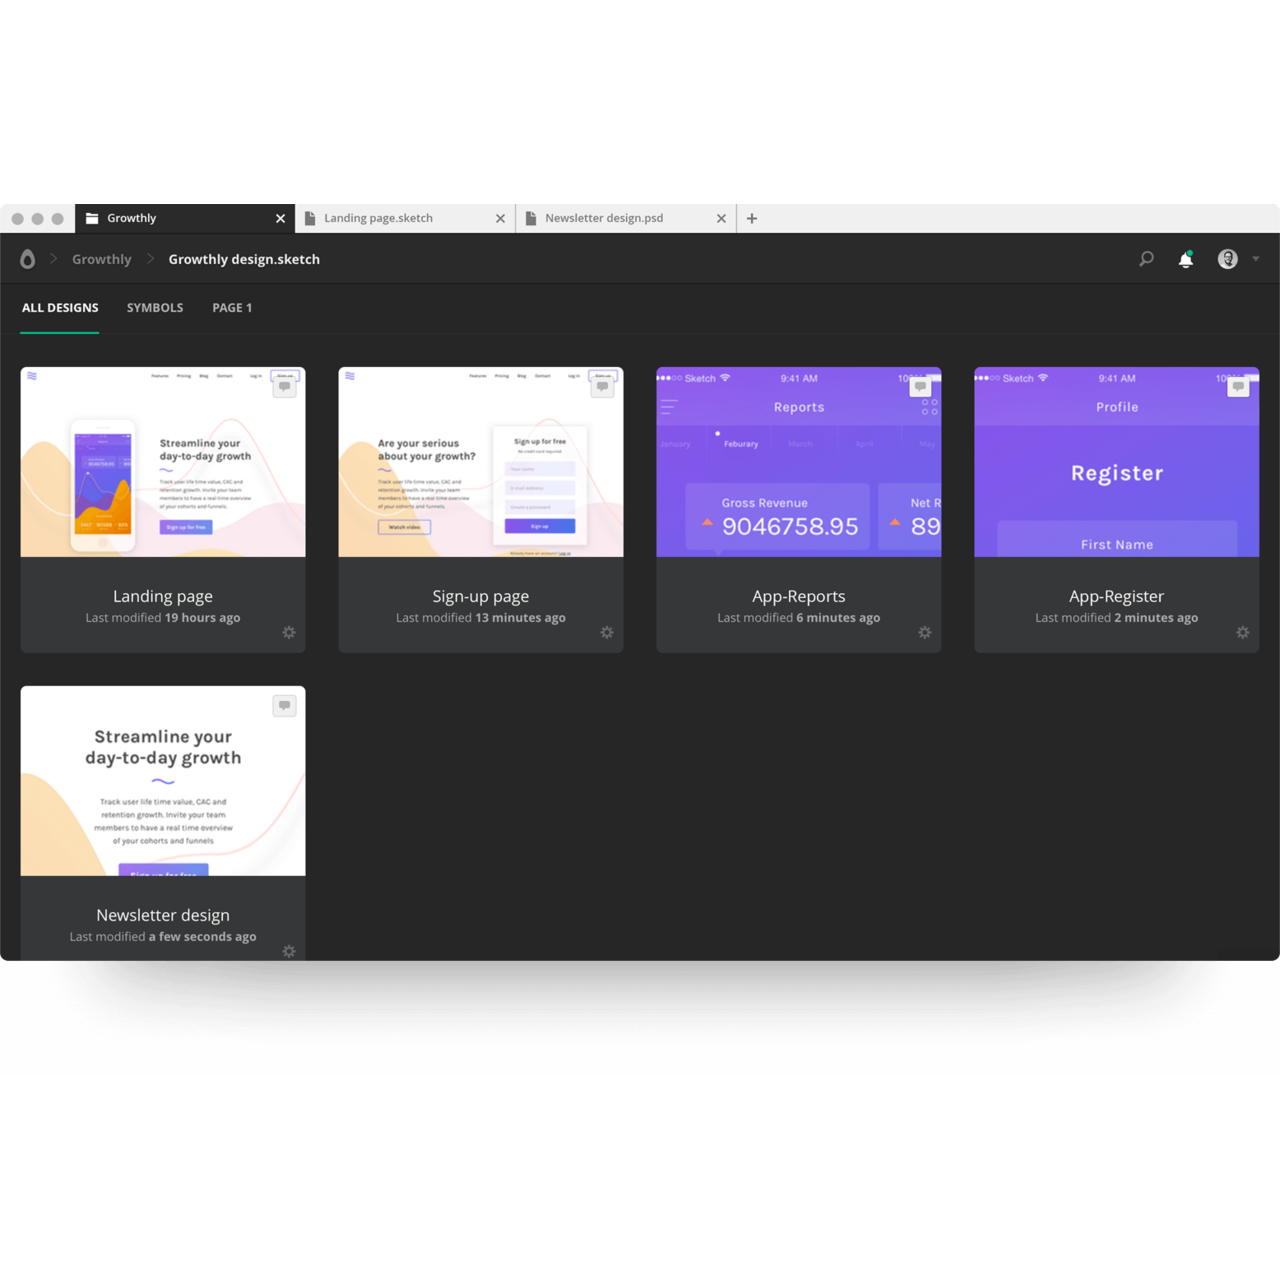
Task: Open search with the magnifier icon
Action: tap(1146, 259)
